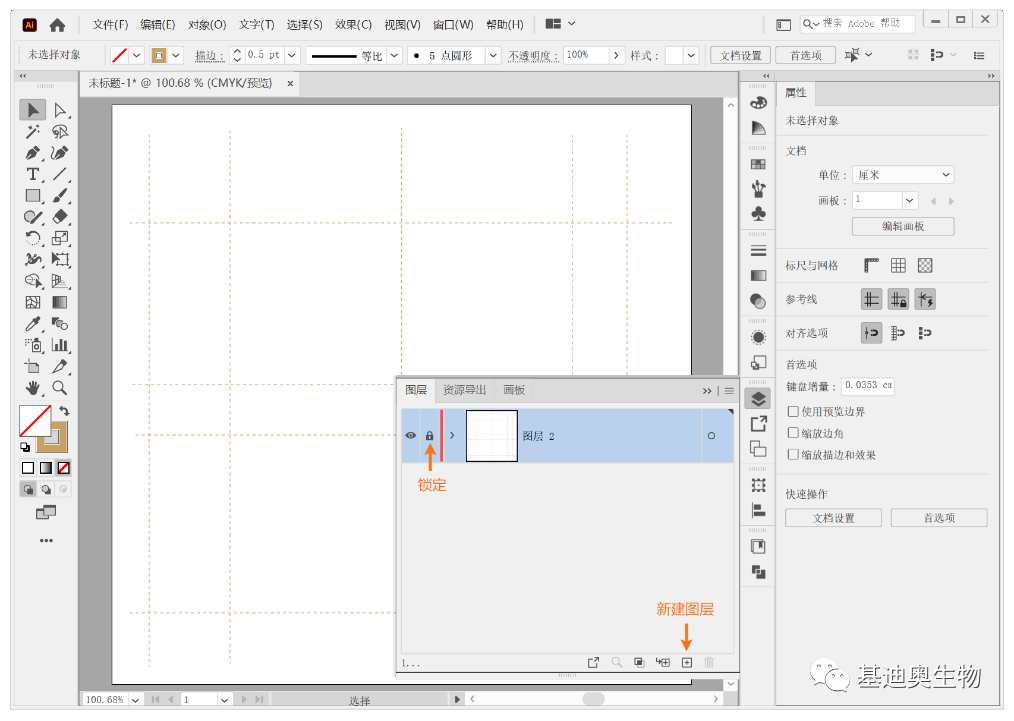Click 编辑画板 button
The height and width of the screenshot is (721, 1014).
click(x=903, y=226)
